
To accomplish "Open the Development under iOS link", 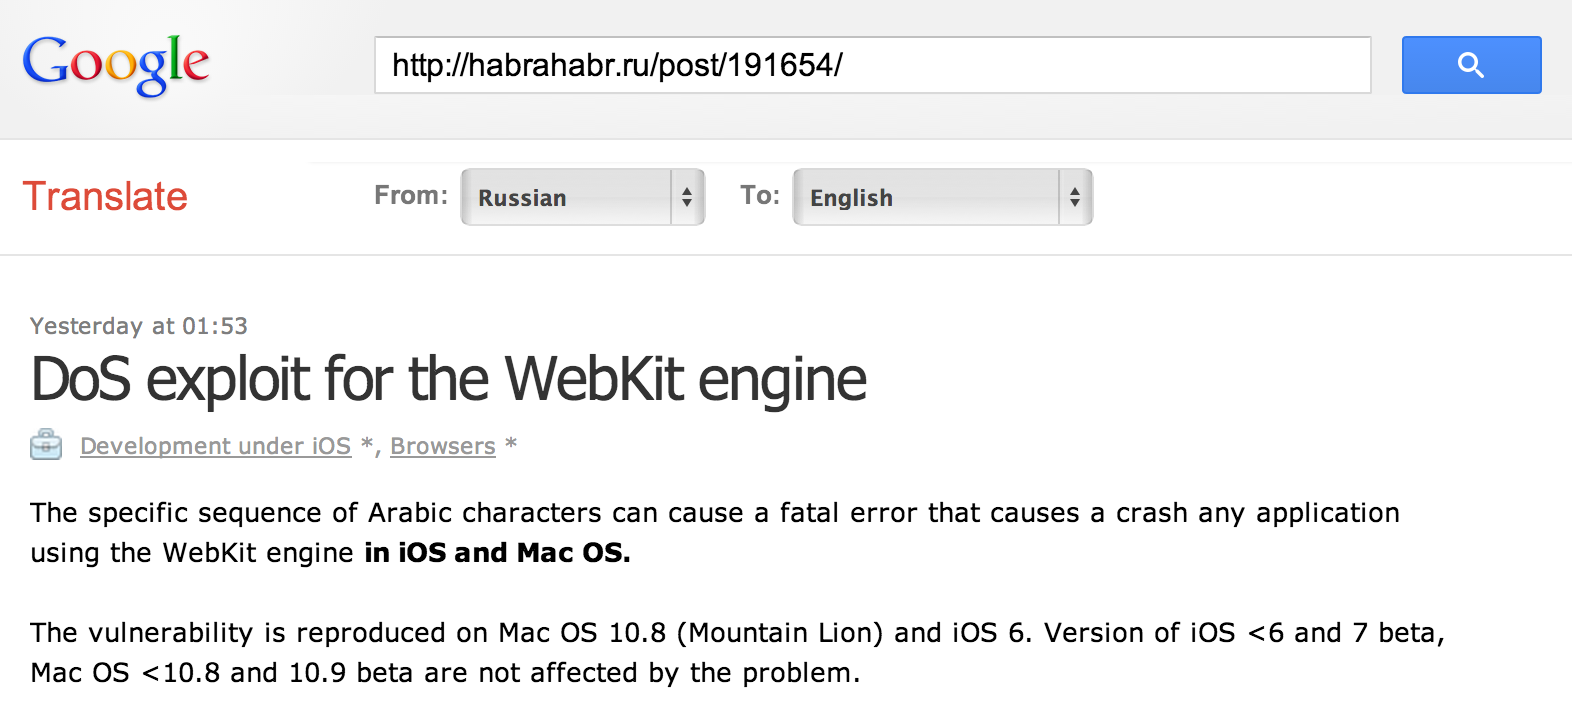I will [215, 446].
